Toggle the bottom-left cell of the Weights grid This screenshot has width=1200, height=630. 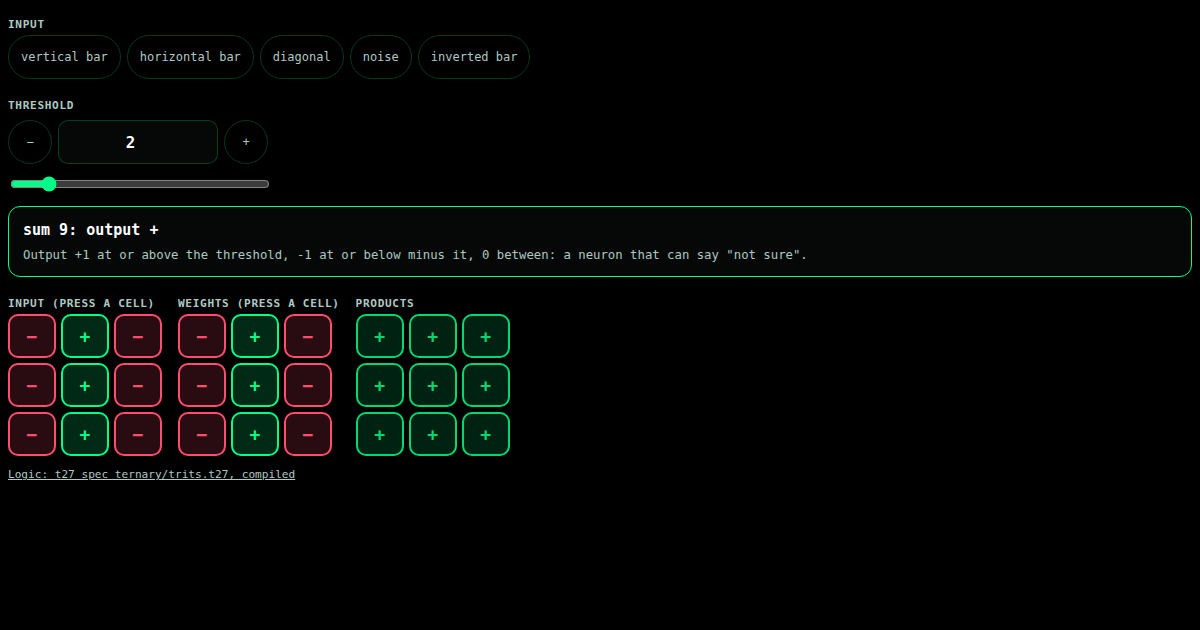202,434
